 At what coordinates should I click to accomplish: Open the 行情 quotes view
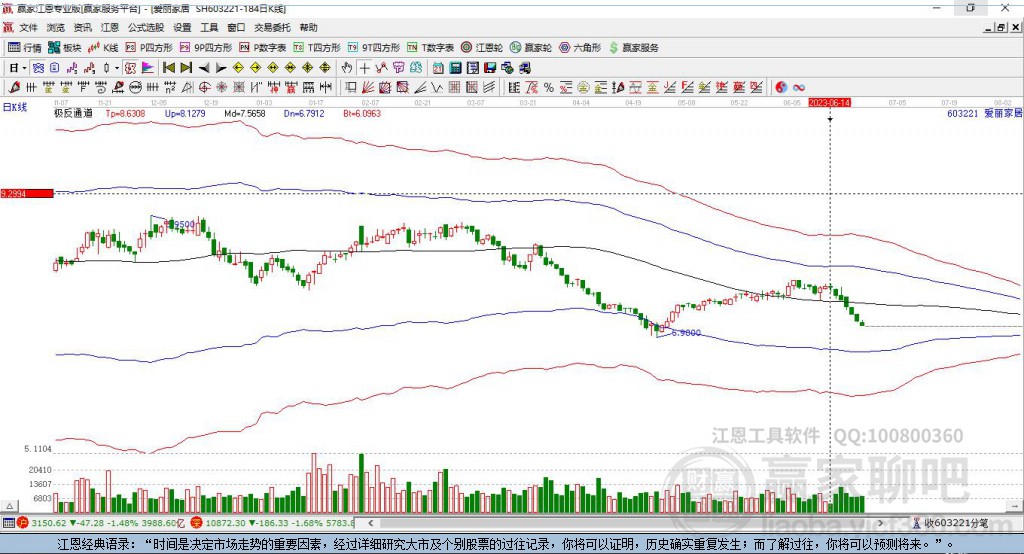click(25, 48)
